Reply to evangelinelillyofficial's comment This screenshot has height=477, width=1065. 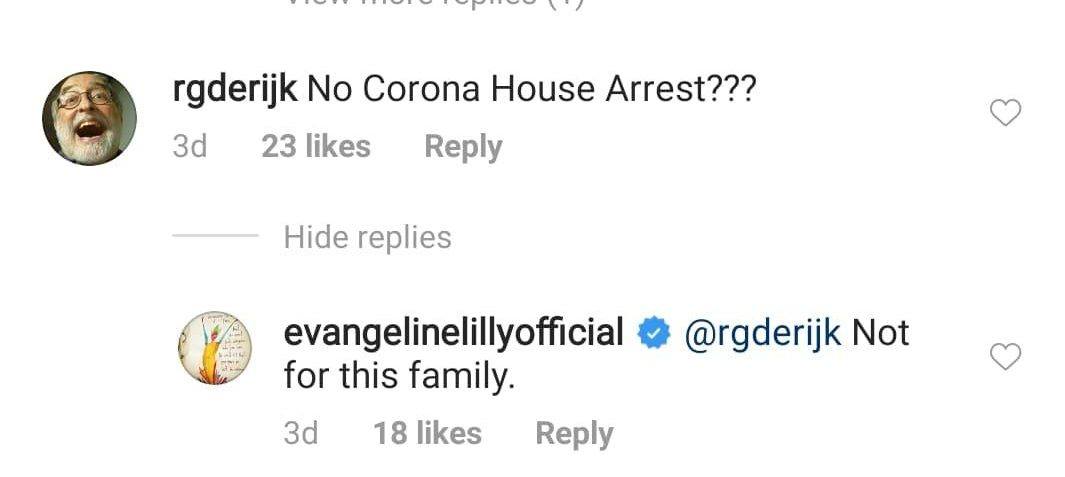574,433
